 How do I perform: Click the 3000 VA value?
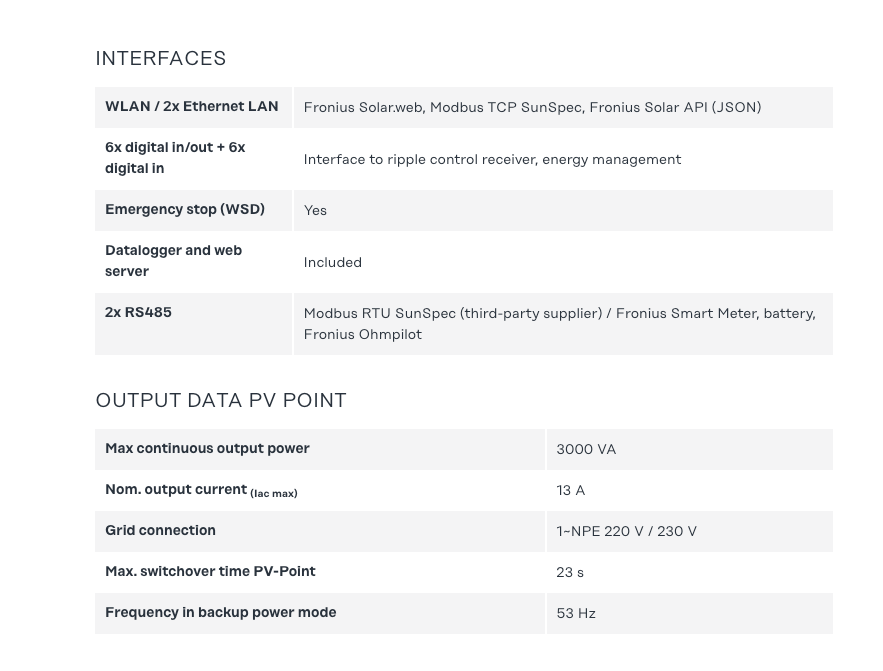pyautogui.click(x=586, y=449)
